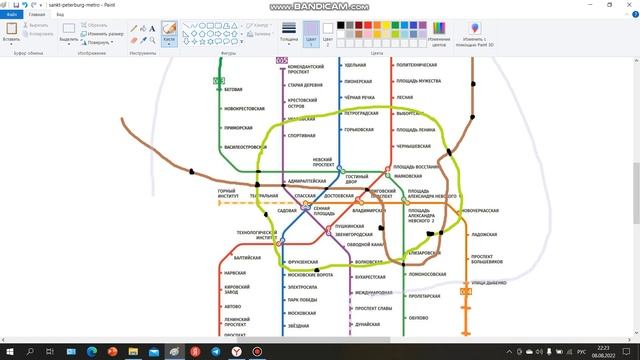640x360 pixels.
Task: Select the Oval shape
Action: [202, 26]
